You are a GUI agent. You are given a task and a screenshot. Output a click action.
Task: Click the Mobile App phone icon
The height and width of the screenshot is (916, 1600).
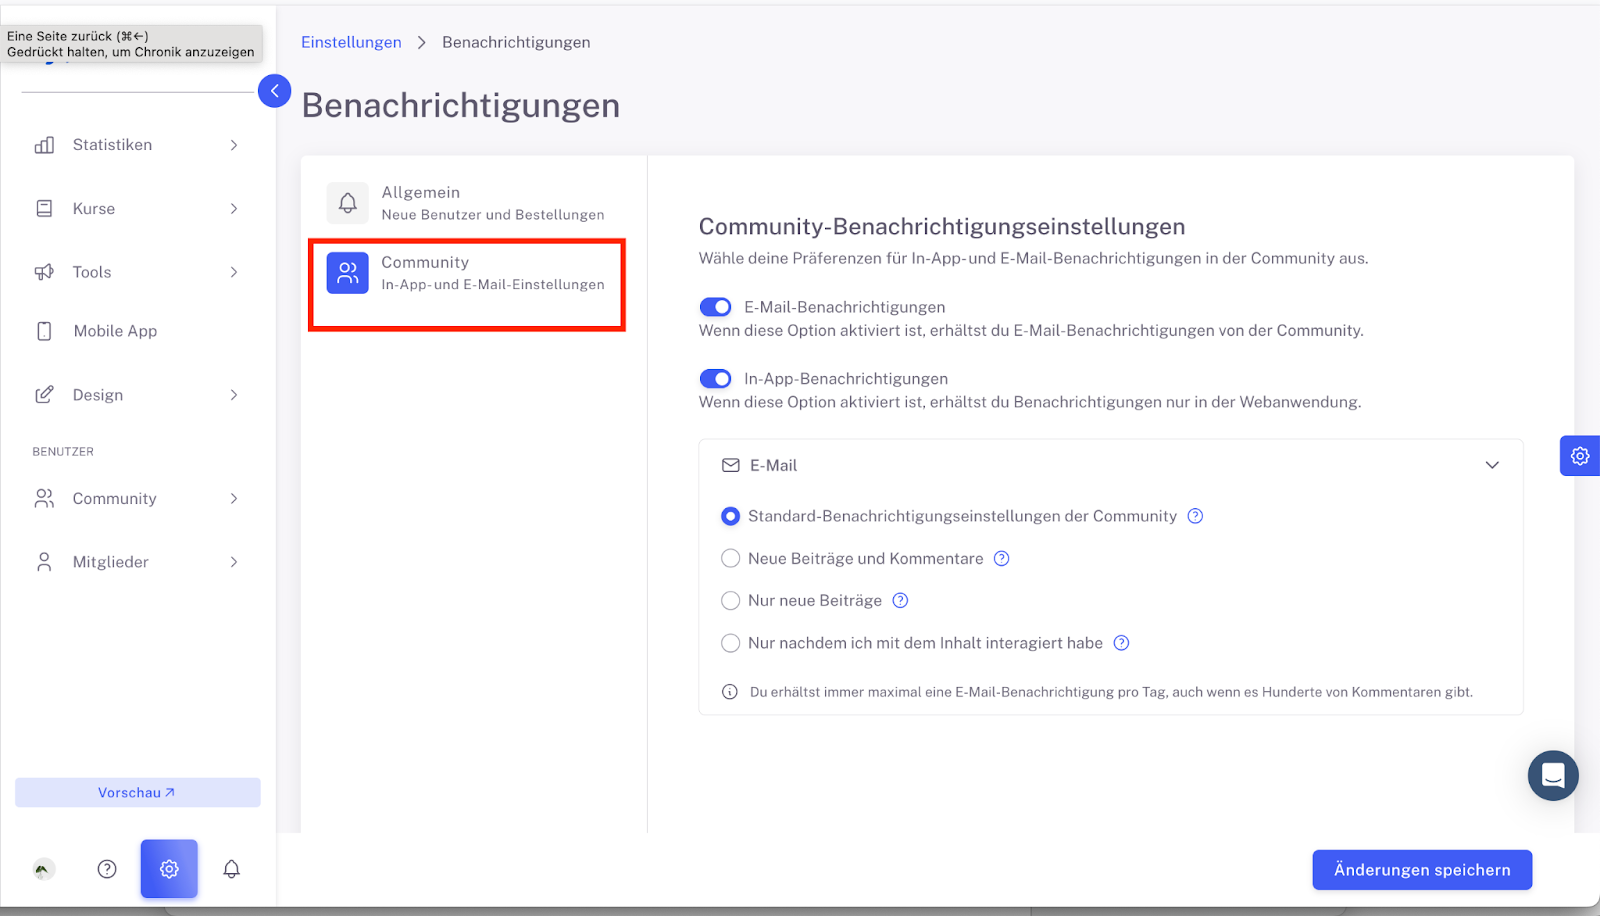(44, 331)
